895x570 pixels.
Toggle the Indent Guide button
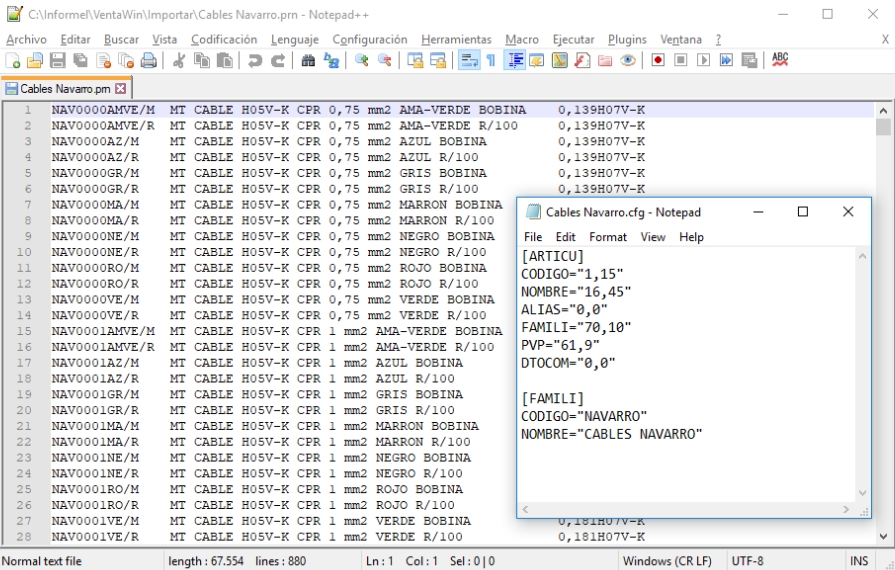pos(514,60)
